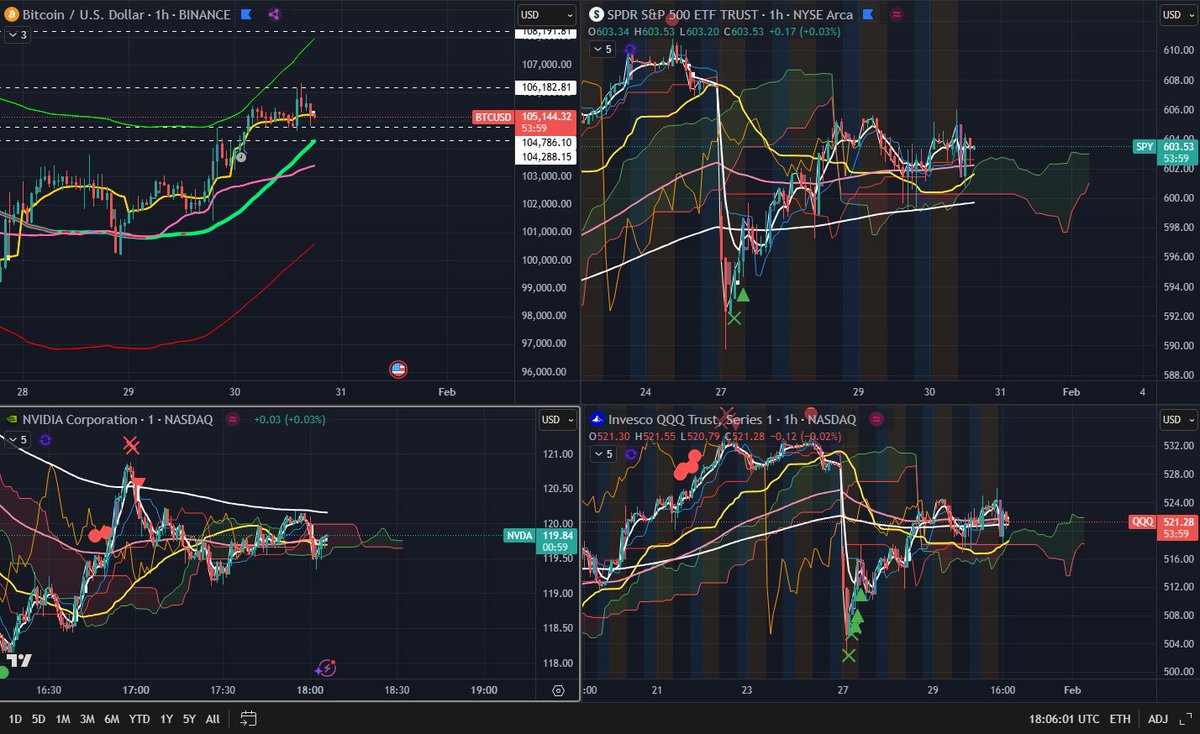
Task: Toggle extended hours with the ETH button
Action: (1121, 718)
